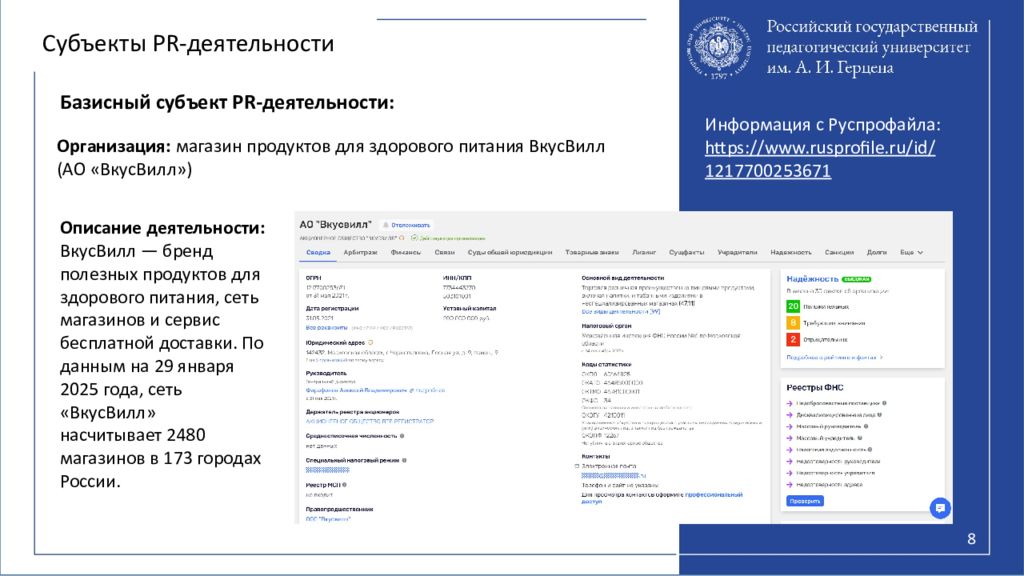1024x576 pixels.
Task: Click the green status check icon under company name
Action: pos(414,238)
